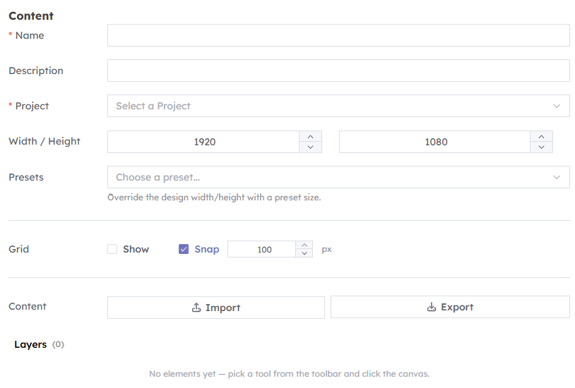This screenshot has width=575, height=388.
Task: Click the Width field showing 1920
Action: (204, 142)
